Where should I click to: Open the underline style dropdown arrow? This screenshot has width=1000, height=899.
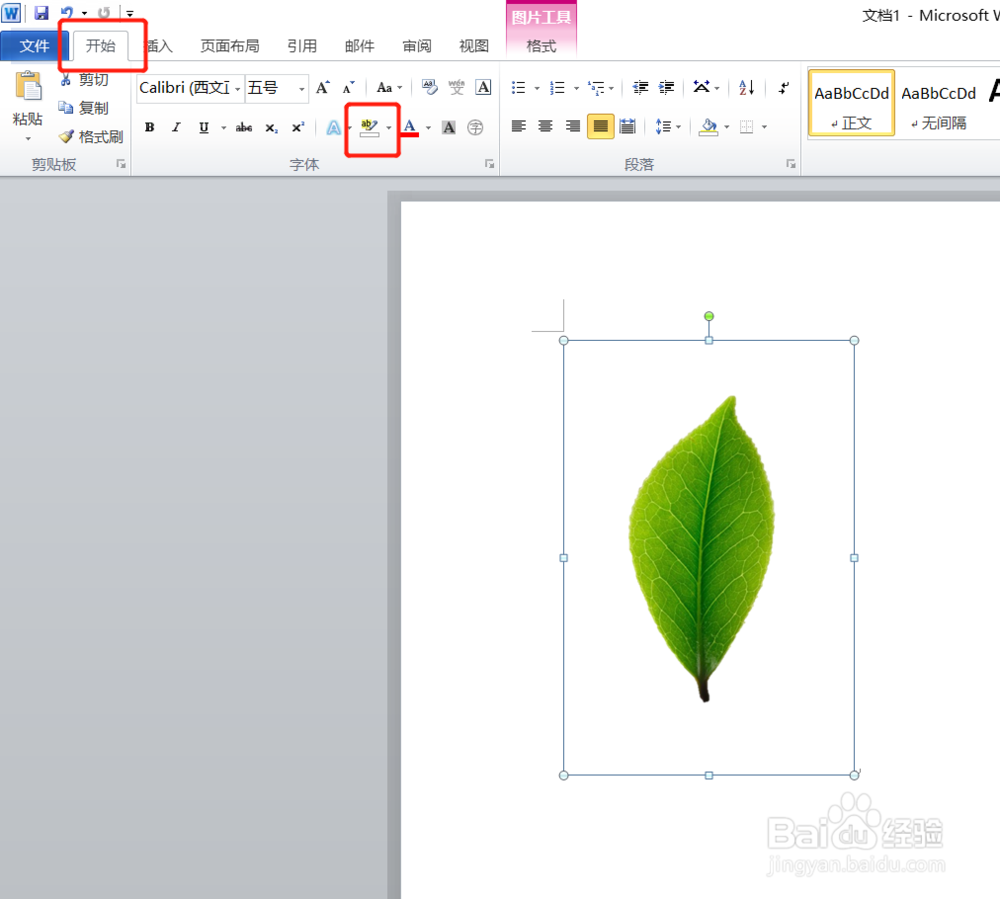pyautogui.click(x=223, y=128)
